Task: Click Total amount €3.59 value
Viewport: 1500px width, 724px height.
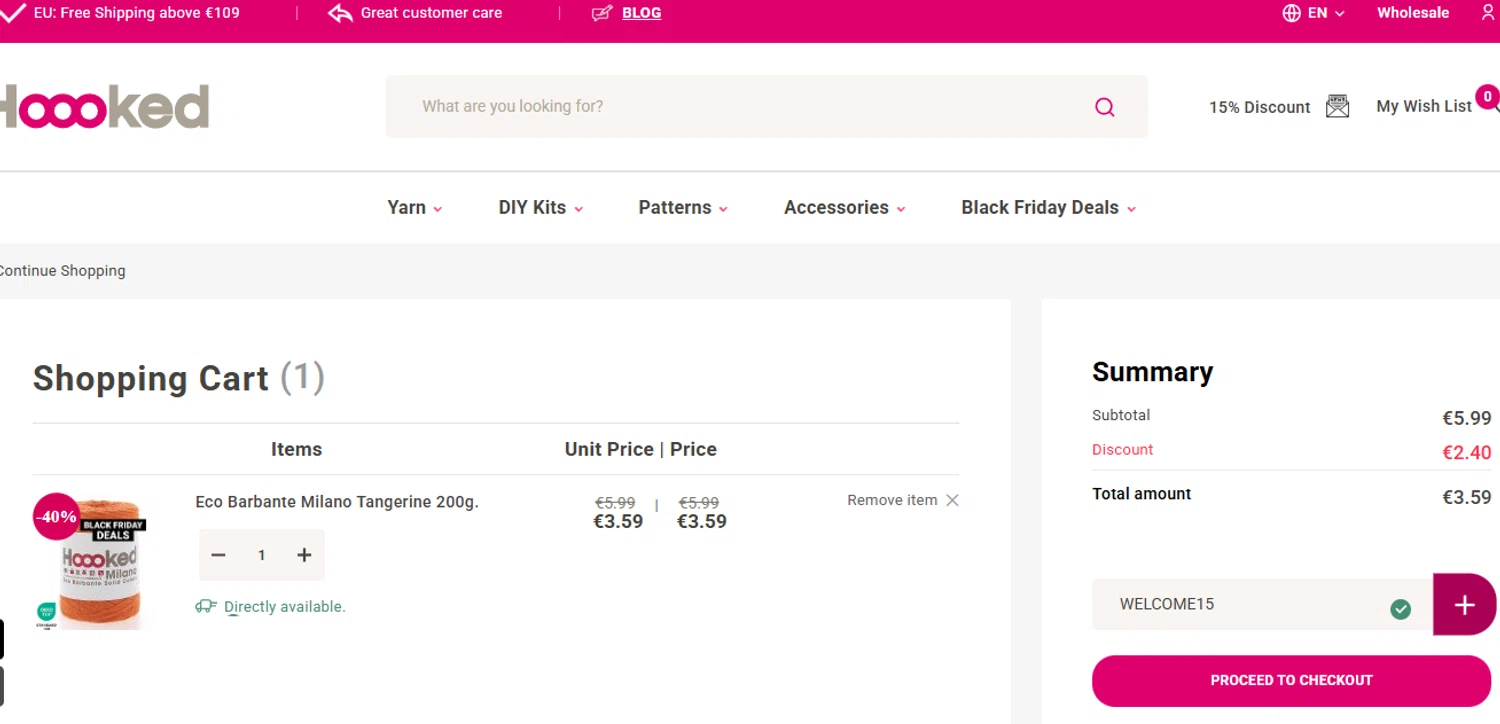Action: (x=1466, y=496)
